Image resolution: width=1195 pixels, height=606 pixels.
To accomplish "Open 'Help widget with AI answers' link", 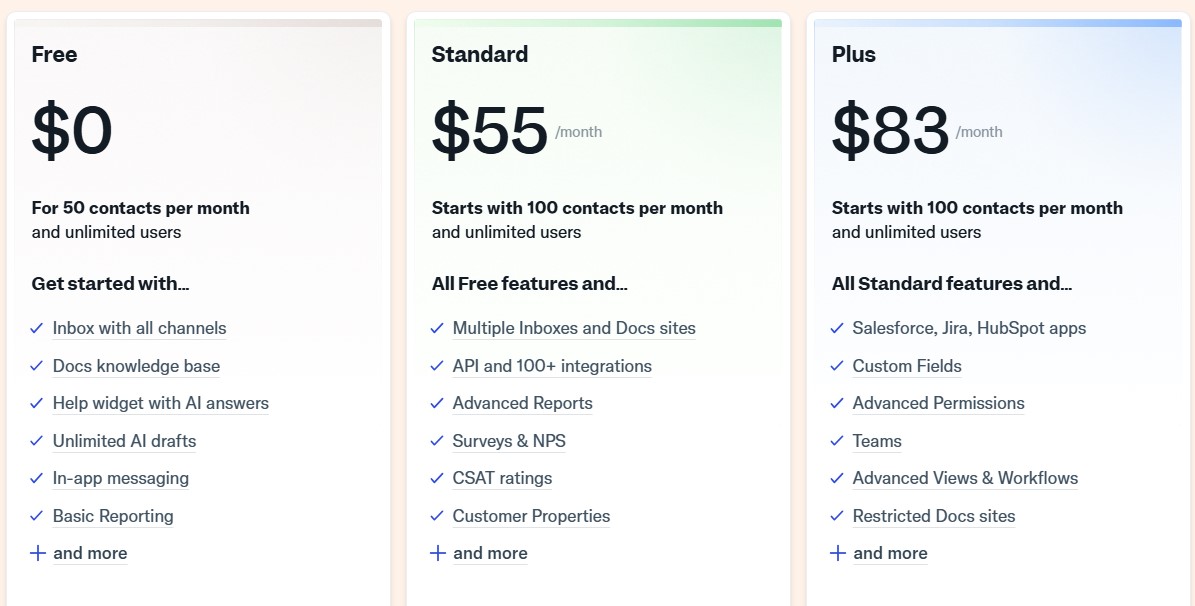I will pyautogui.click(x=161, y=403).
